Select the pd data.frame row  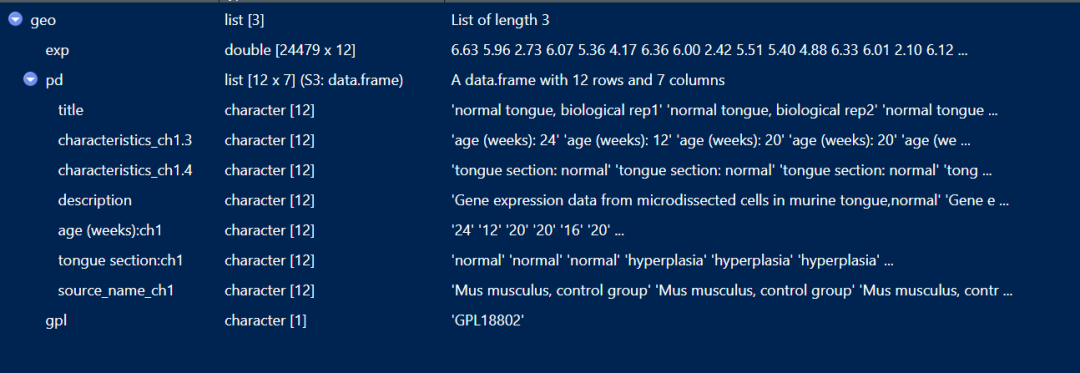540,81
